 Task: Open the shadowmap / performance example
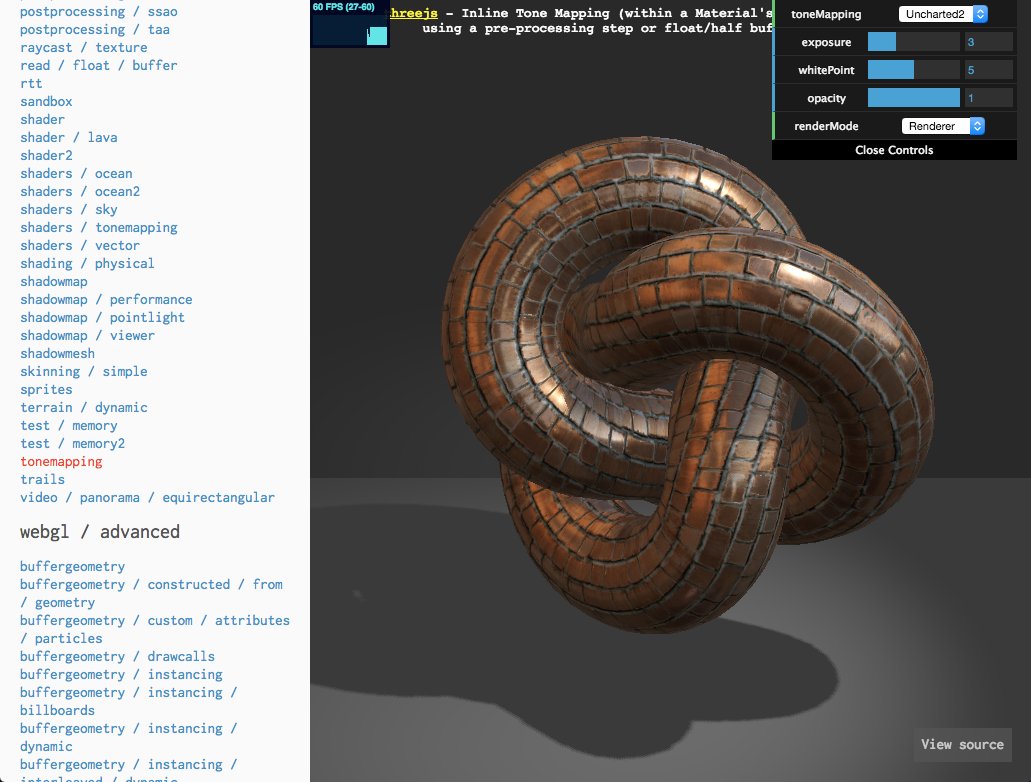coord(106,299)
